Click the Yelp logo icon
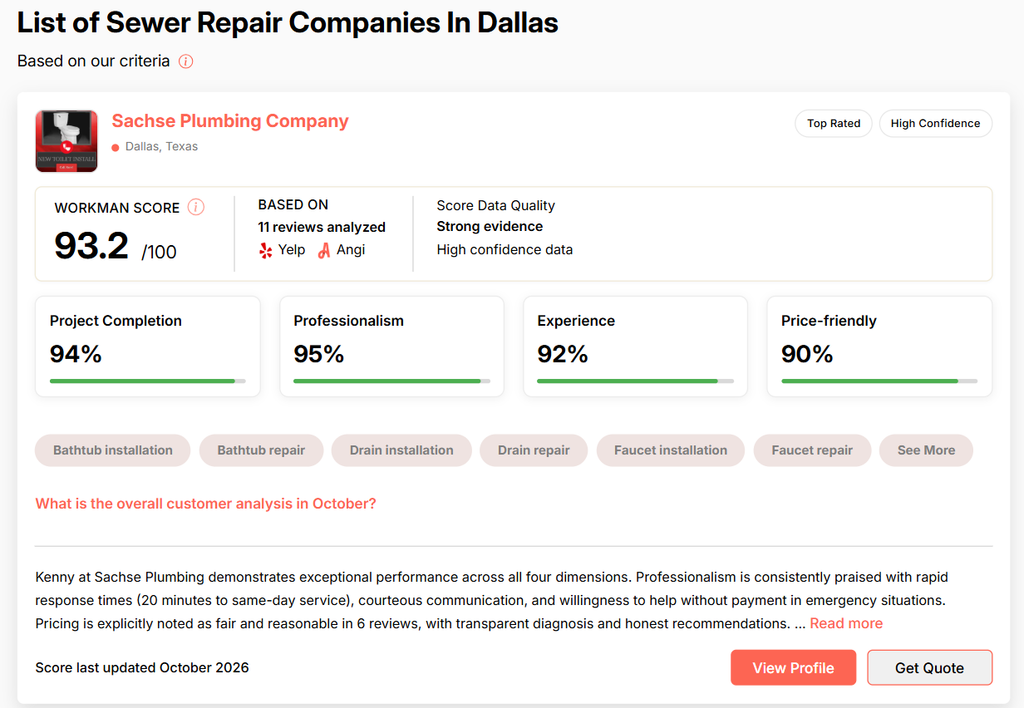The height and width of the screenshot is (708, 1024). coord(265,251)
